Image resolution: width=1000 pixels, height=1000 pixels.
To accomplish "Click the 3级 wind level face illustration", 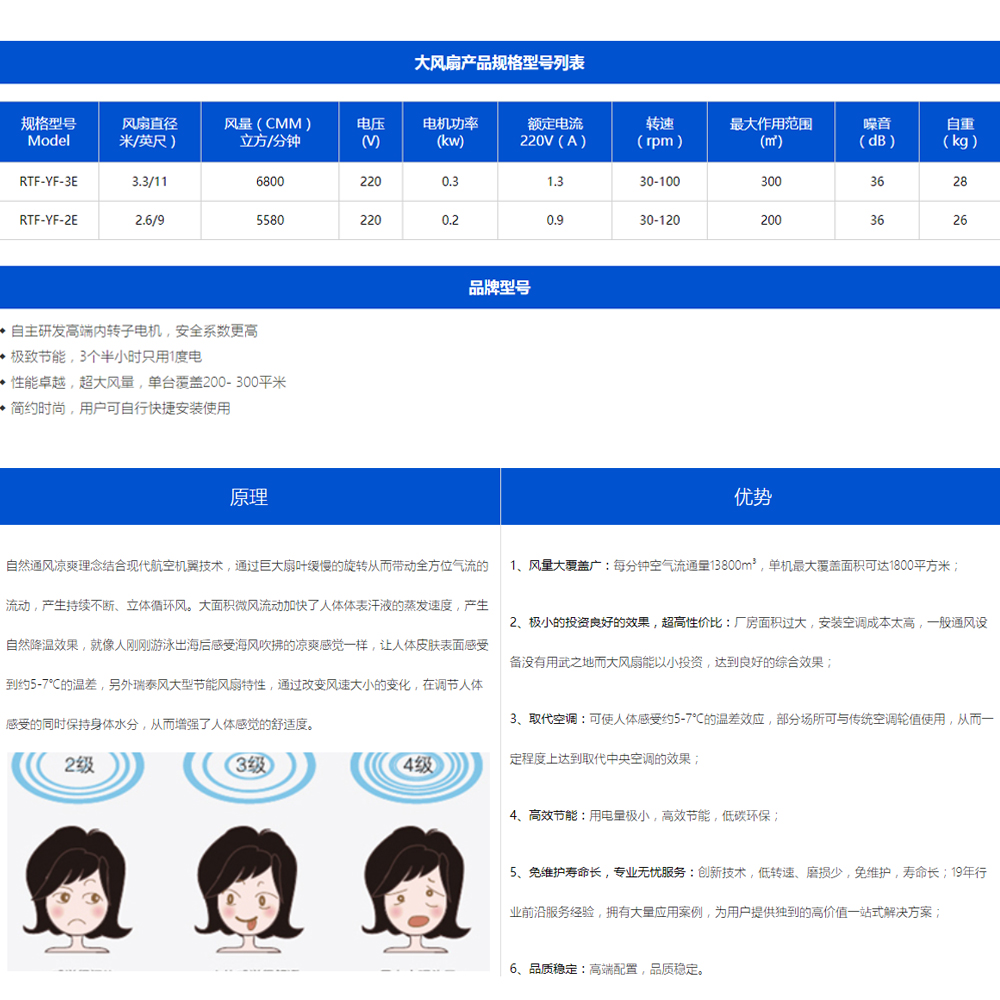I will pyautogui.click(x=248, y=888).
